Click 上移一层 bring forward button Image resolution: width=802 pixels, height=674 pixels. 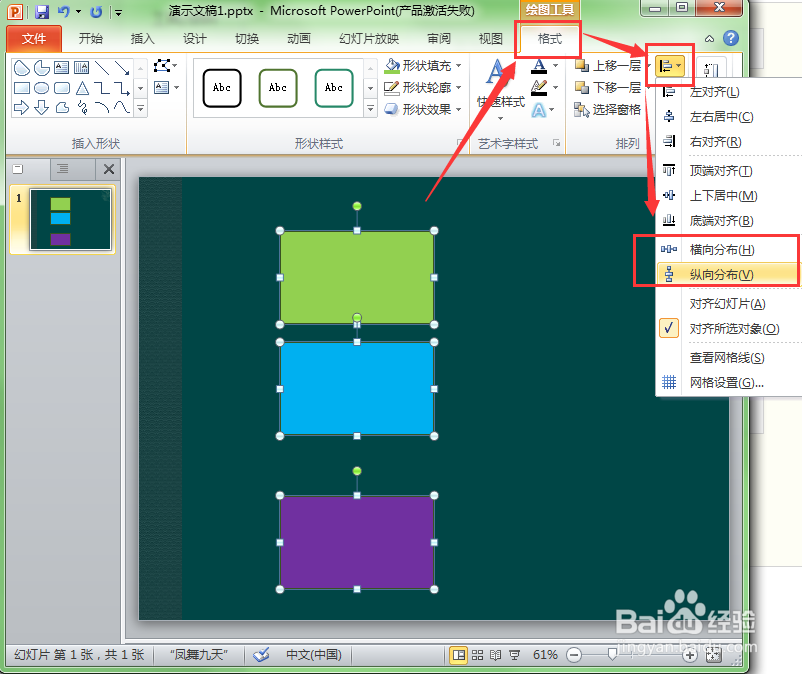click(608, 65)
